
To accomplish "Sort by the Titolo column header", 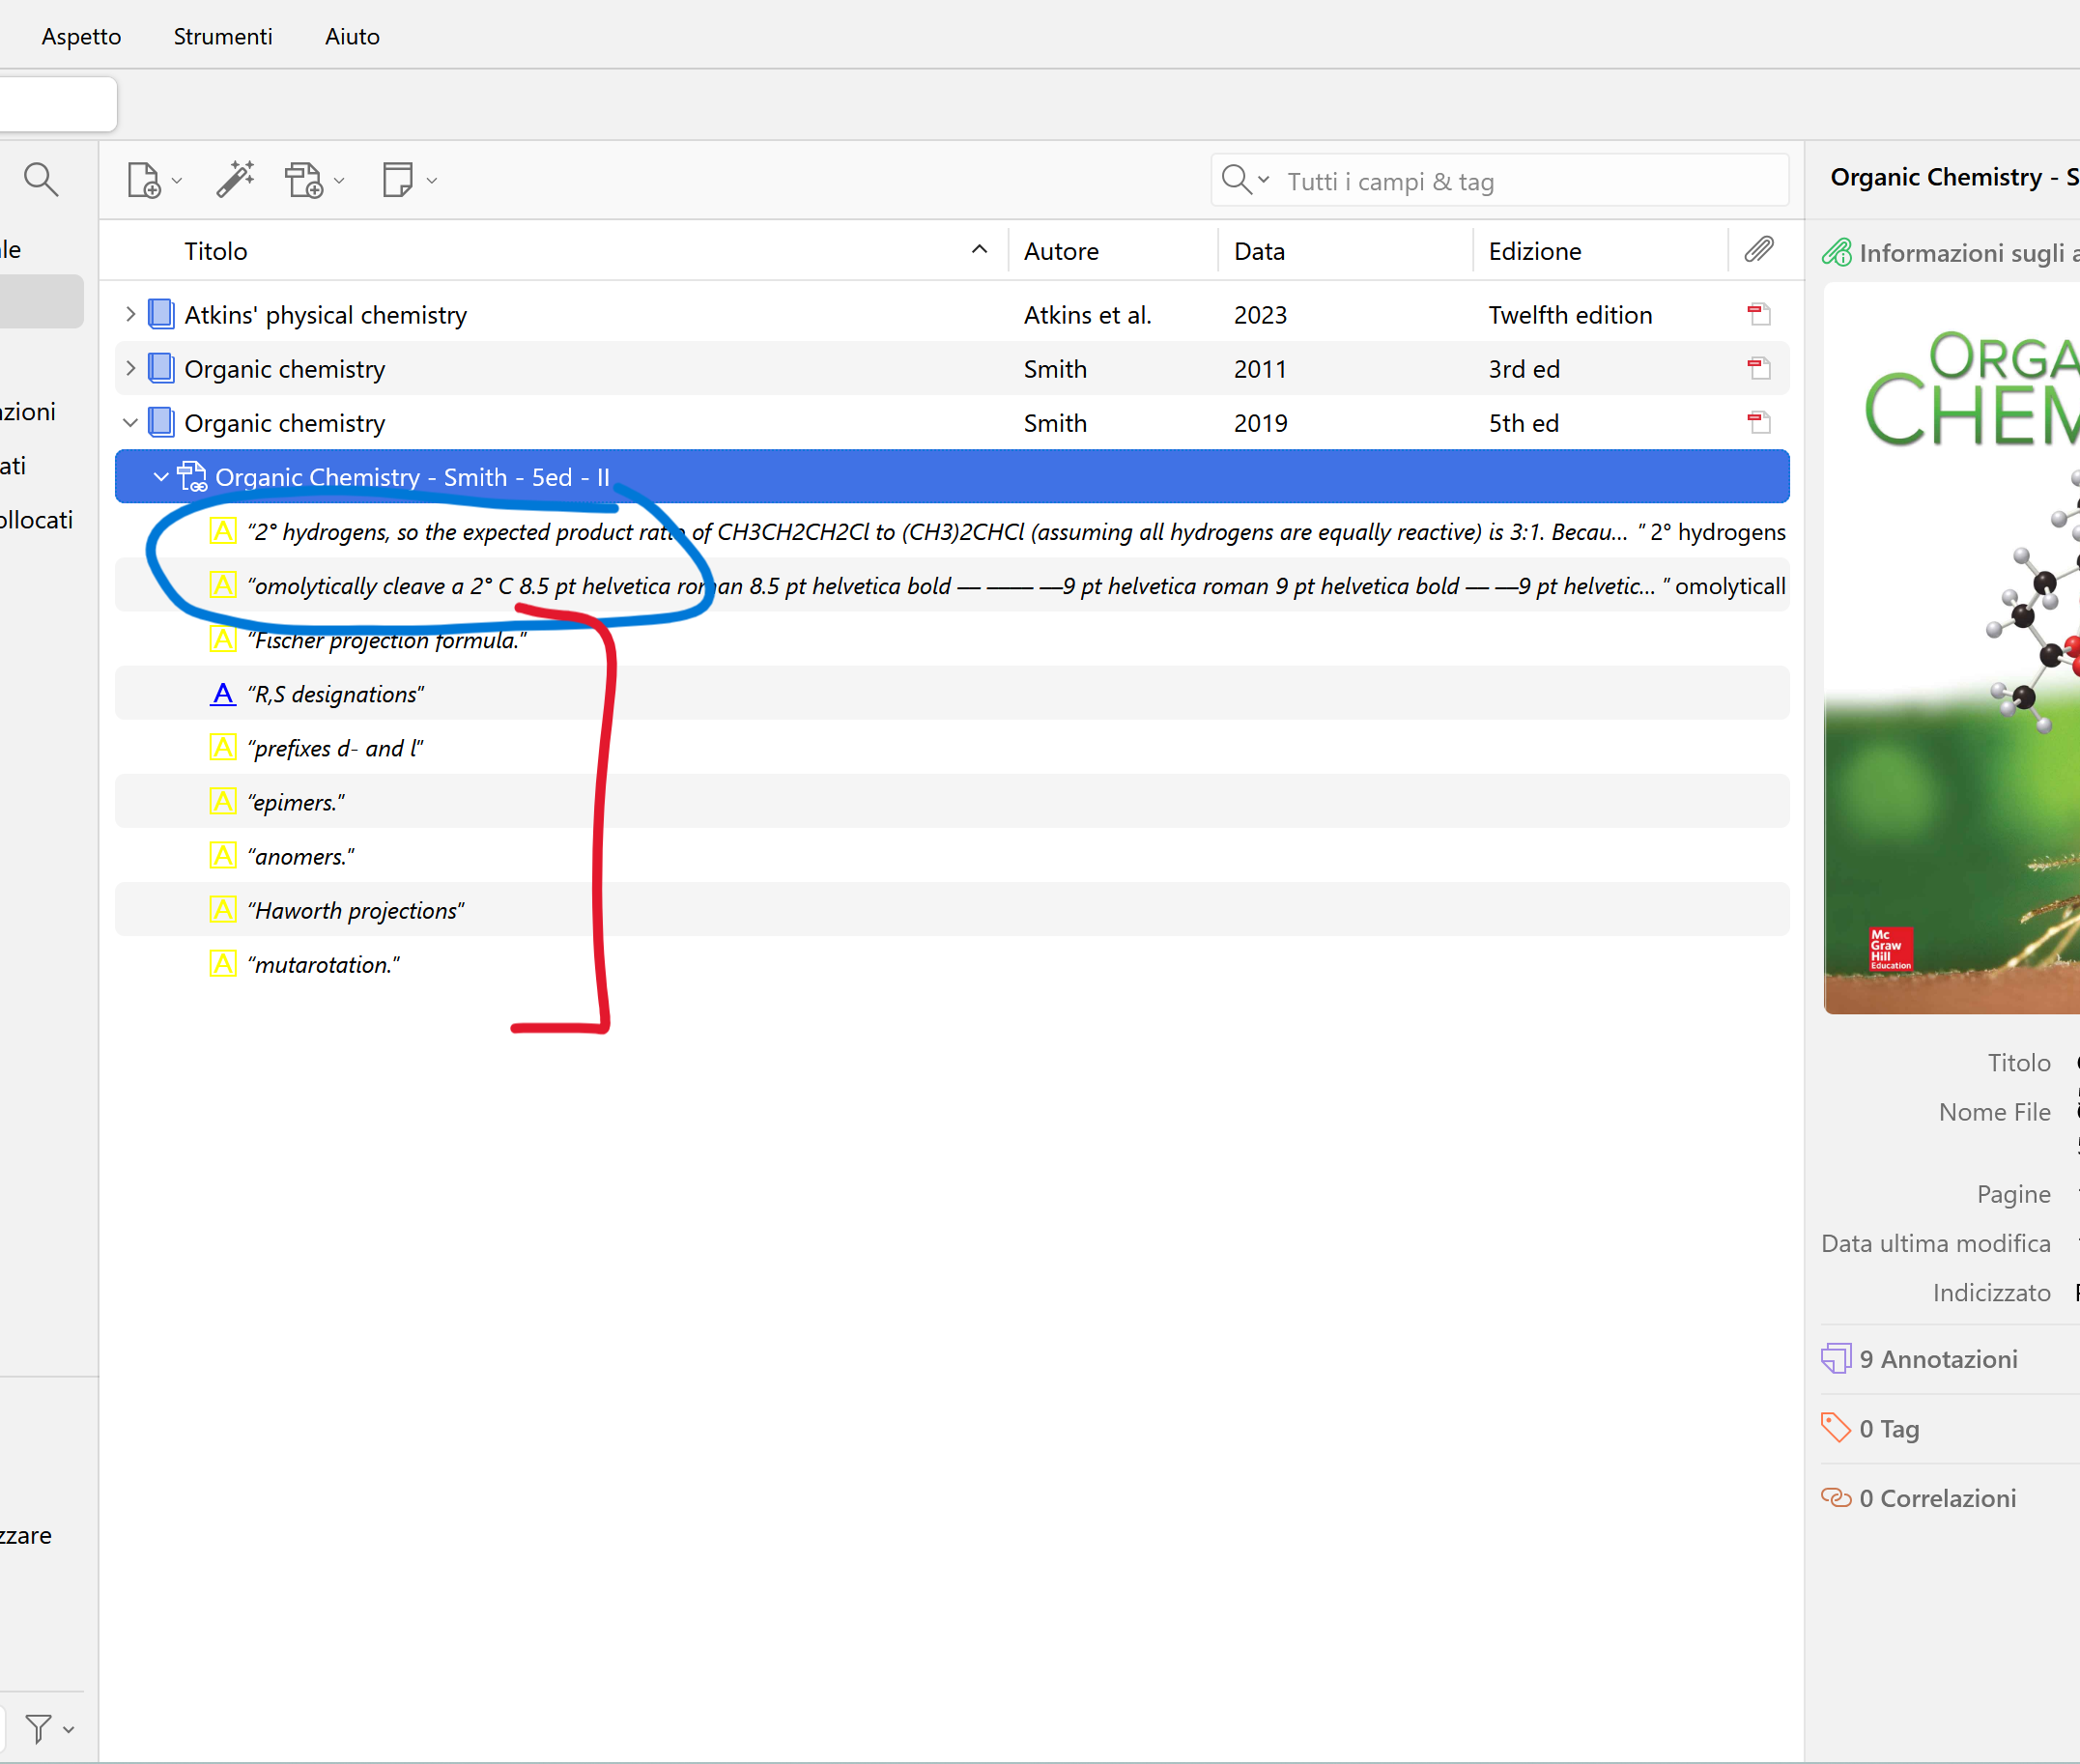I will tap(216, 251).
